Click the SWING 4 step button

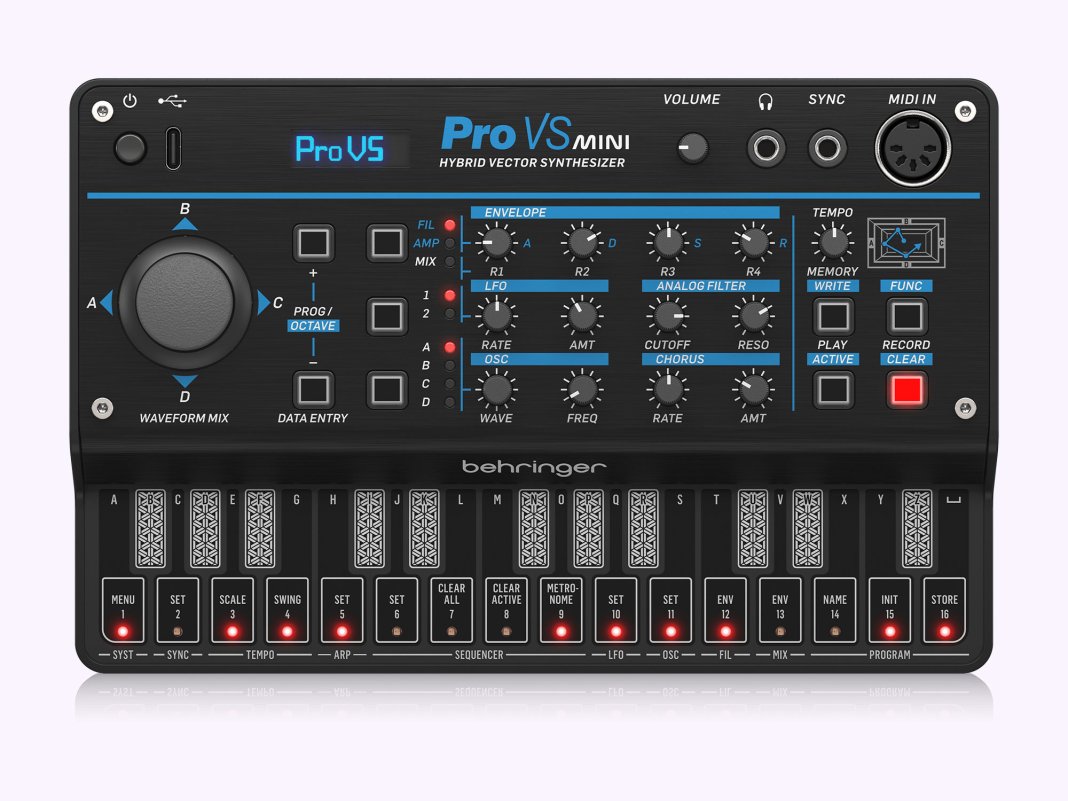pos(287,610)
